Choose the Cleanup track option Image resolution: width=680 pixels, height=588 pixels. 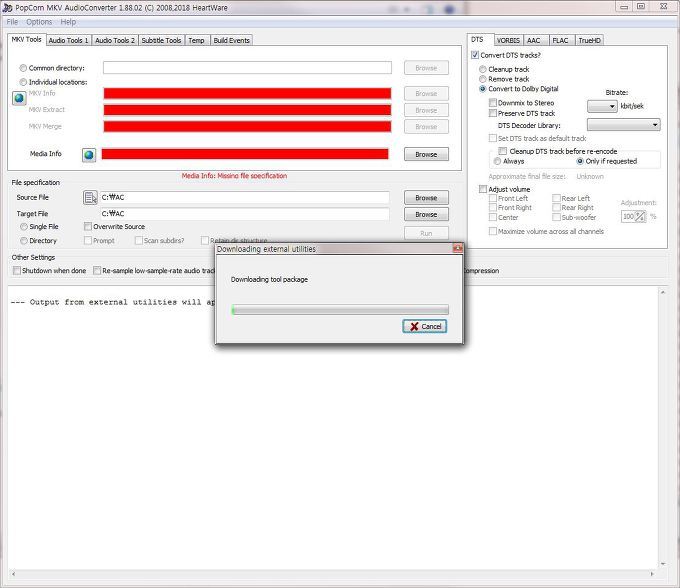click(483, 69)
